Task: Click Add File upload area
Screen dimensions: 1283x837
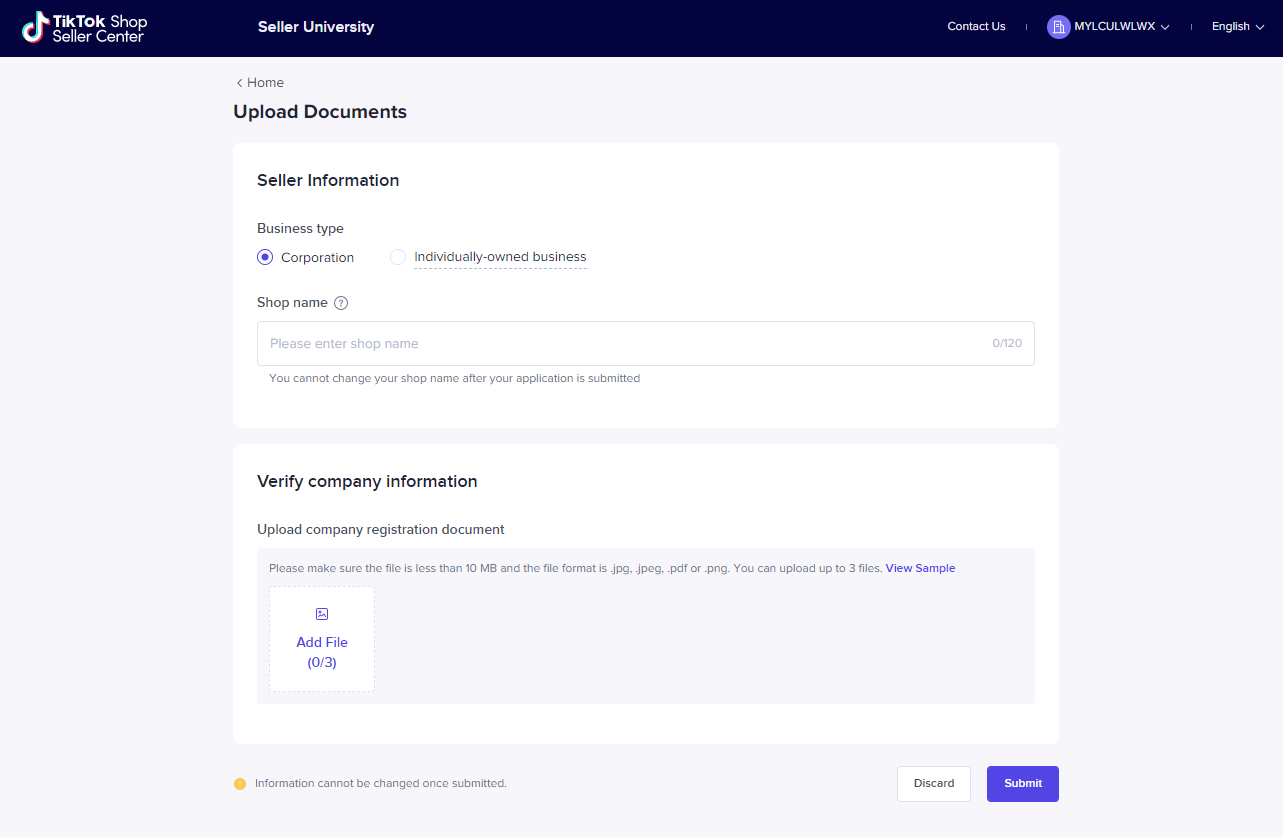Action: coord(322,640)
